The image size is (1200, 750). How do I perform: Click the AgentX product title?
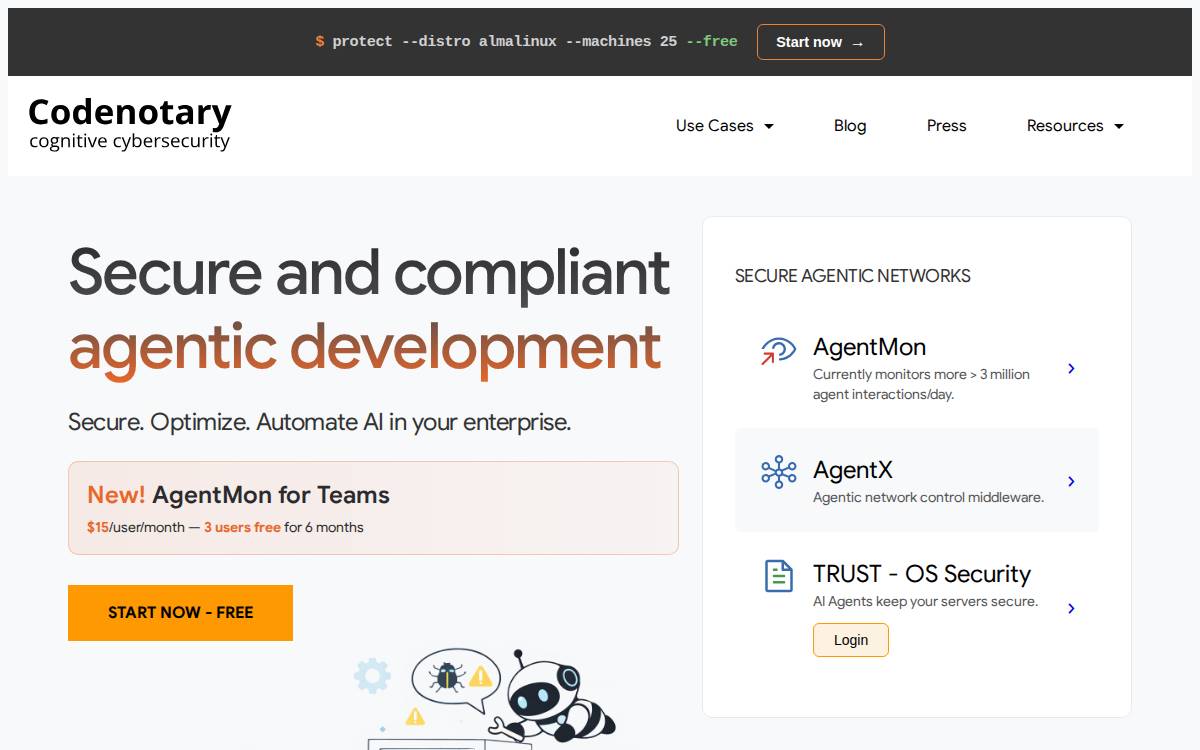[x=852, y=470]
